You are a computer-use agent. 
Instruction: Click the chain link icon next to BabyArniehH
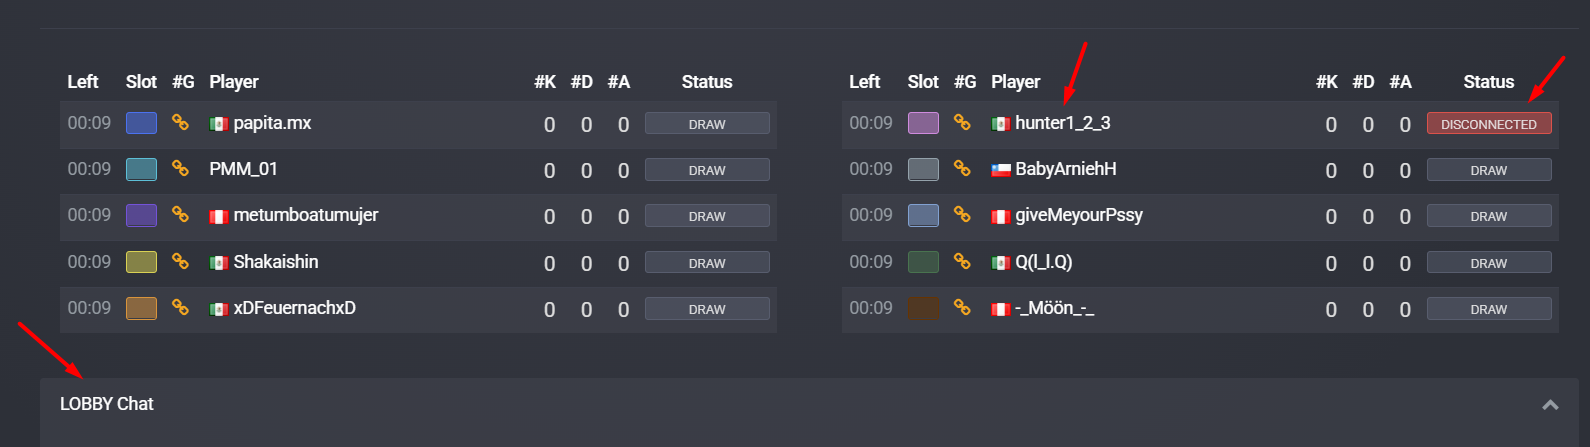962,168
